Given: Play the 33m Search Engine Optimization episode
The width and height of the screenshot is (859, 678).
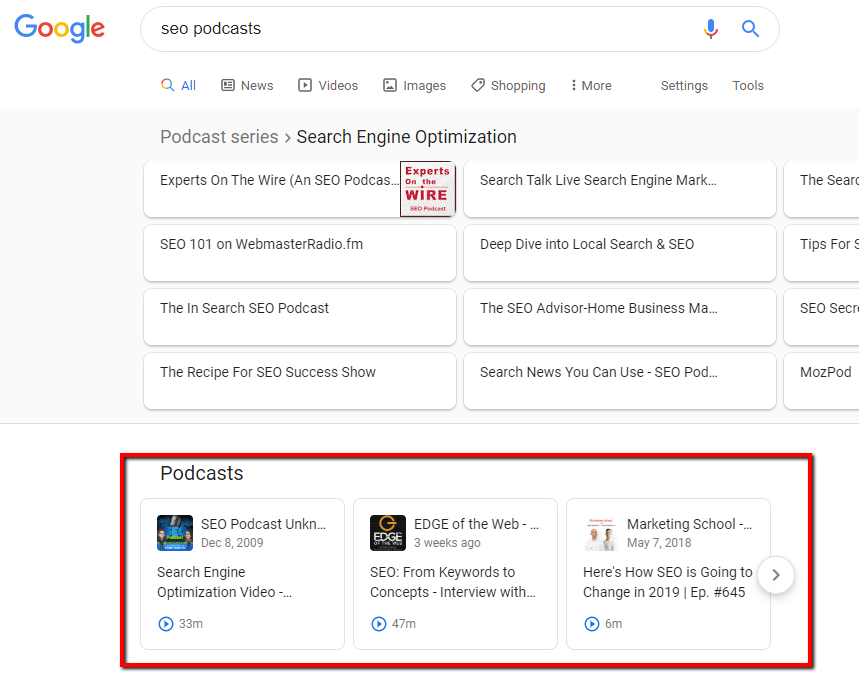Looking at the screenshot, I should pyautogui.click(x=165, y=624).
